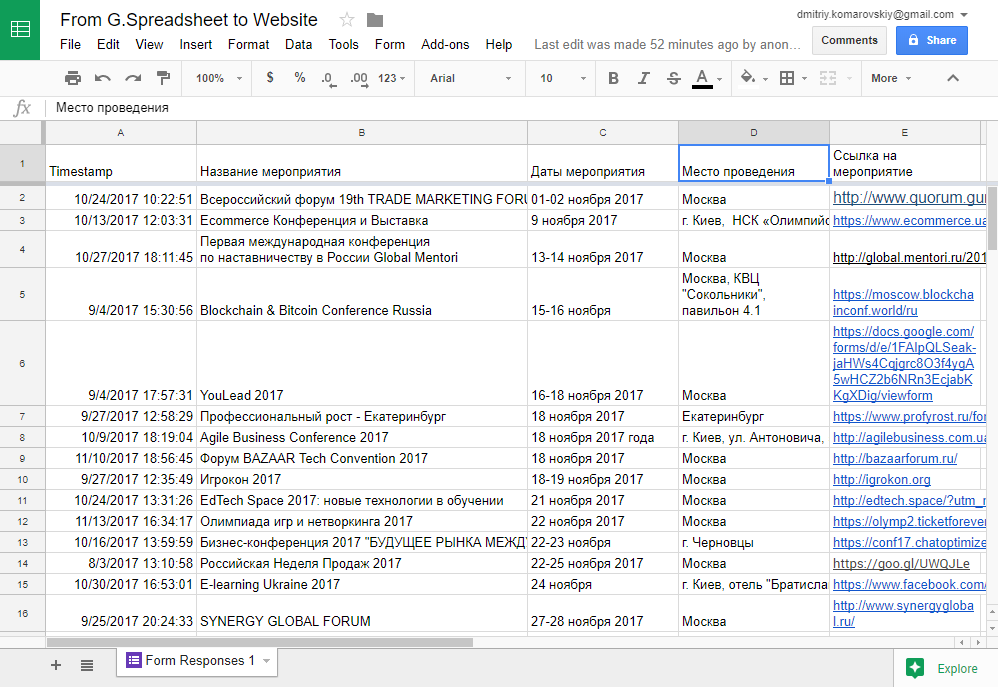Apply strikethrough formatting
998x687 pixels.
673,78
